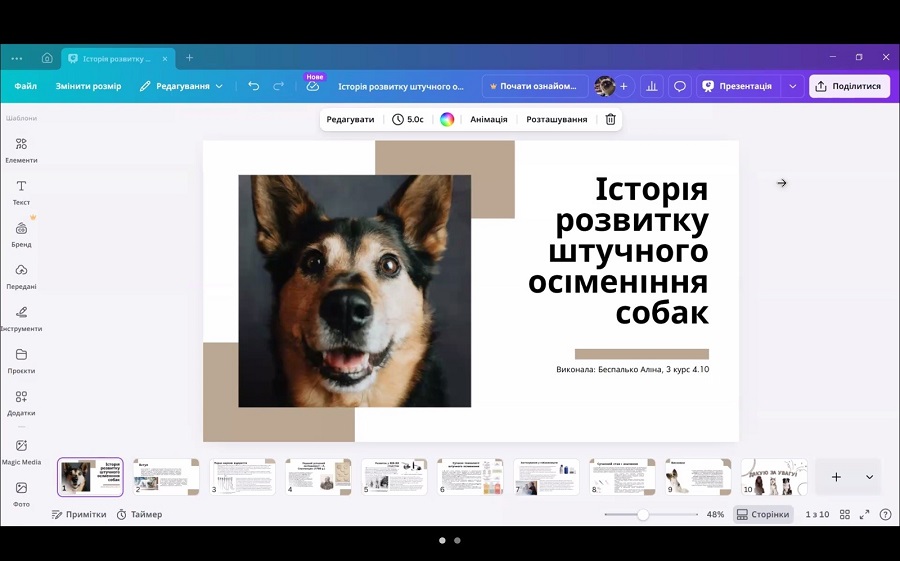This screenshot has height=561, width=900.
Task: Expand the chevron beside add page button
Action: [x=869, y=477]
